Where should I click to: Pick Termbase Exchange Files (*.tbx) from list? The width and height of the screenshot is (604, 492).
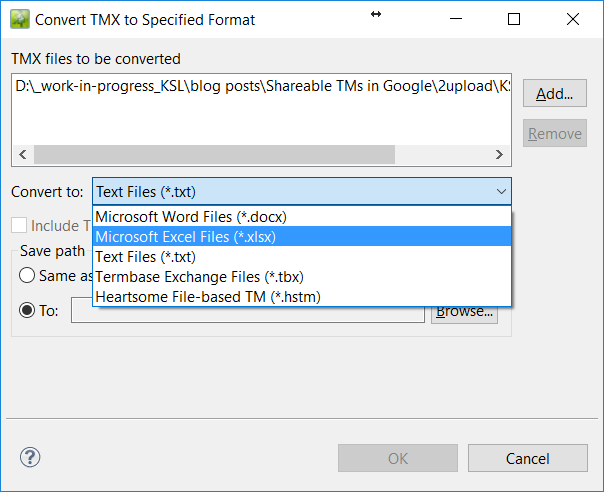pyautogui.click(x=302, y=277)
